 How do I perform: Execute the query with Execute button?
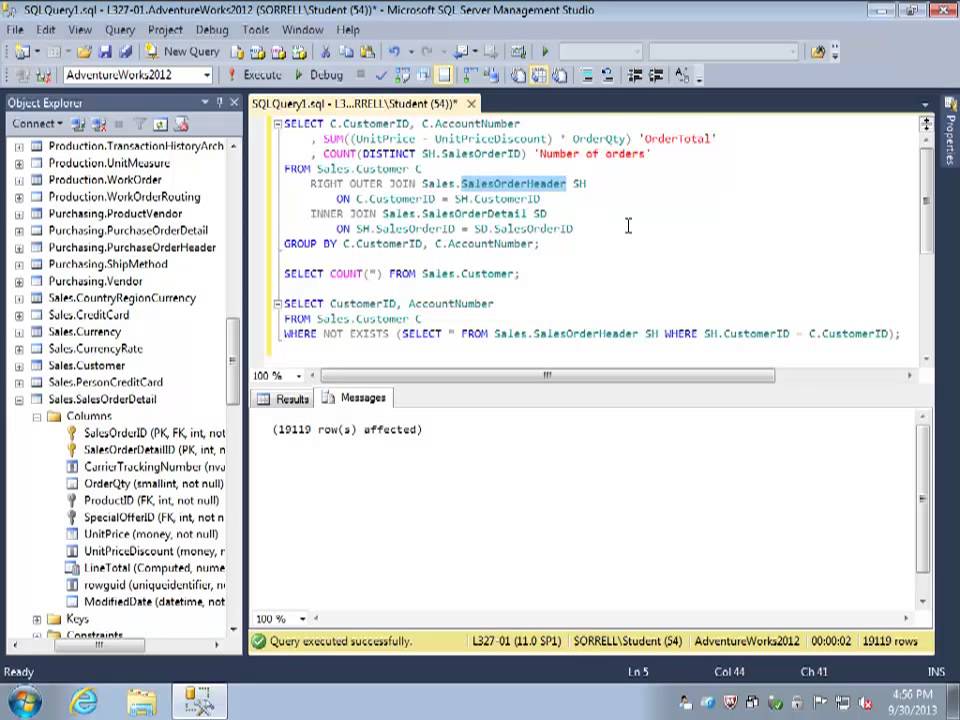point(255,75)
